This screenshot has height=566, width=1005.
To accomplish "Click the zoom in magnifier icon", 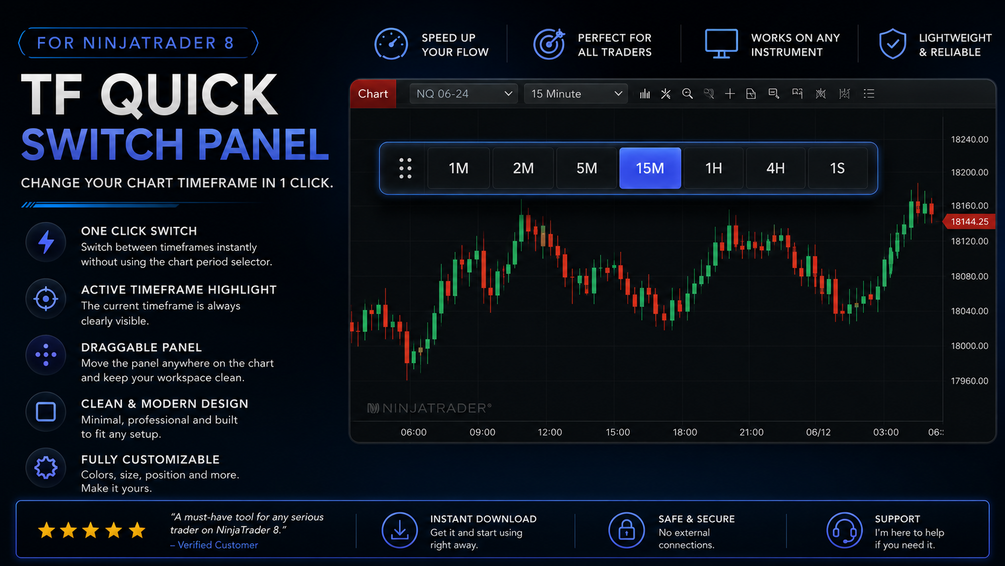I will pyautogui.click(x=687, y=94).
